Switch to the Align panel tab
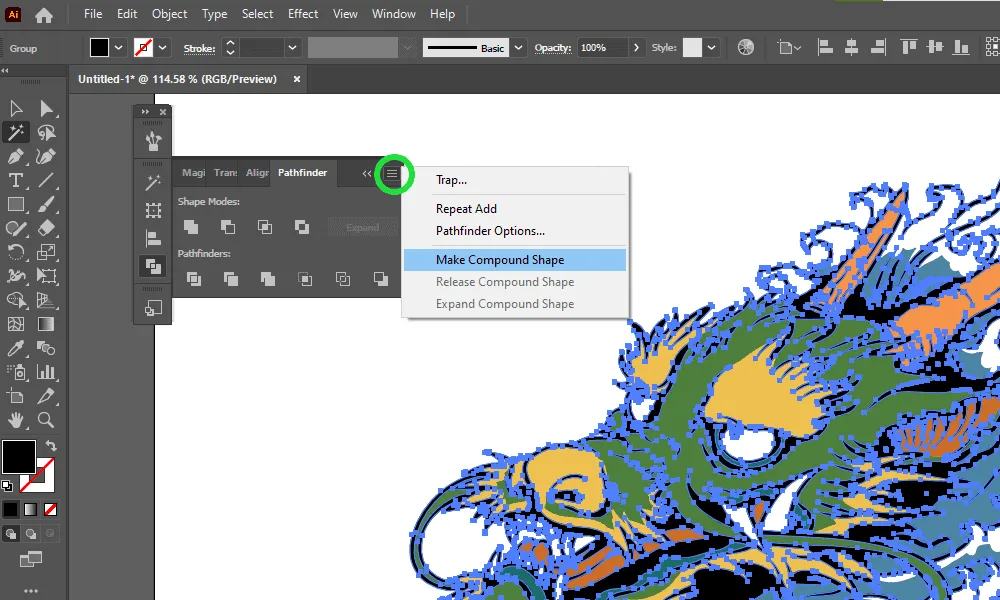1000x600 pixels. click(x=257, y=173)
